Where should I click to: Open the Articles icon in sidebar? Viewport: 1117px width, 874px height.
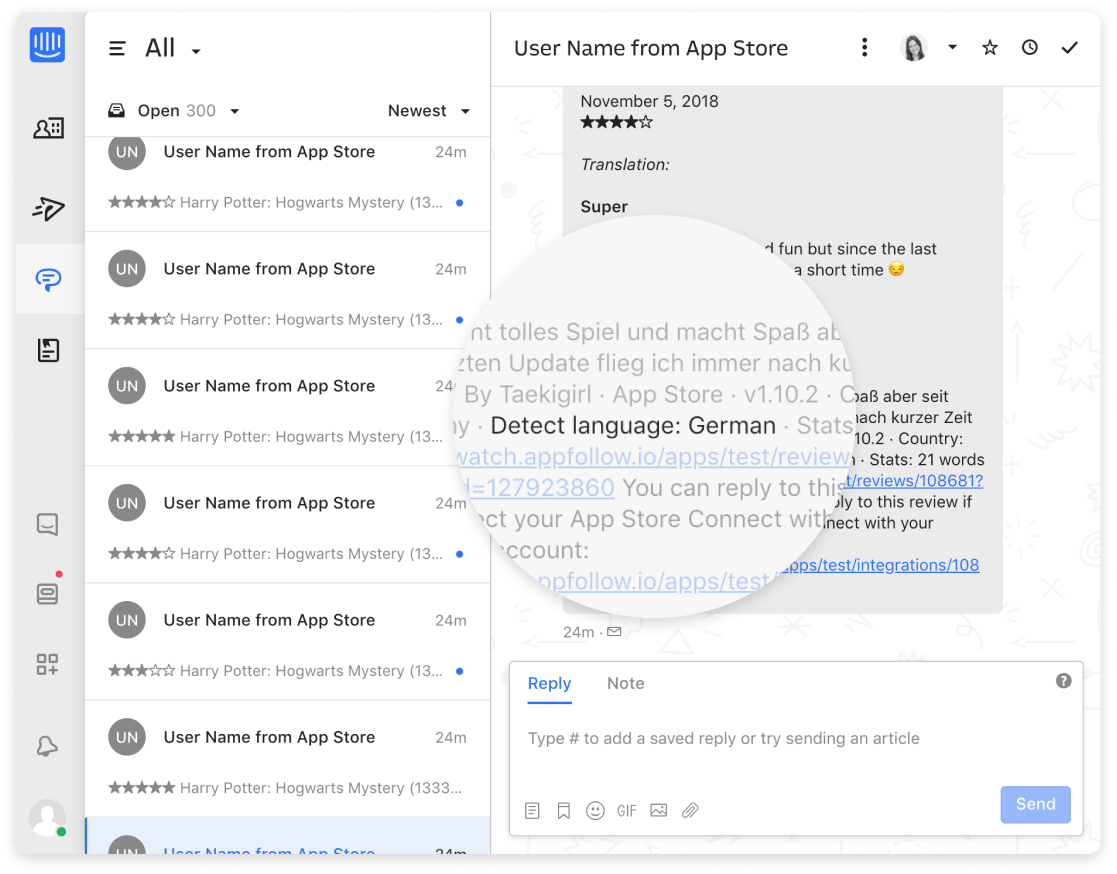(48, 350)
